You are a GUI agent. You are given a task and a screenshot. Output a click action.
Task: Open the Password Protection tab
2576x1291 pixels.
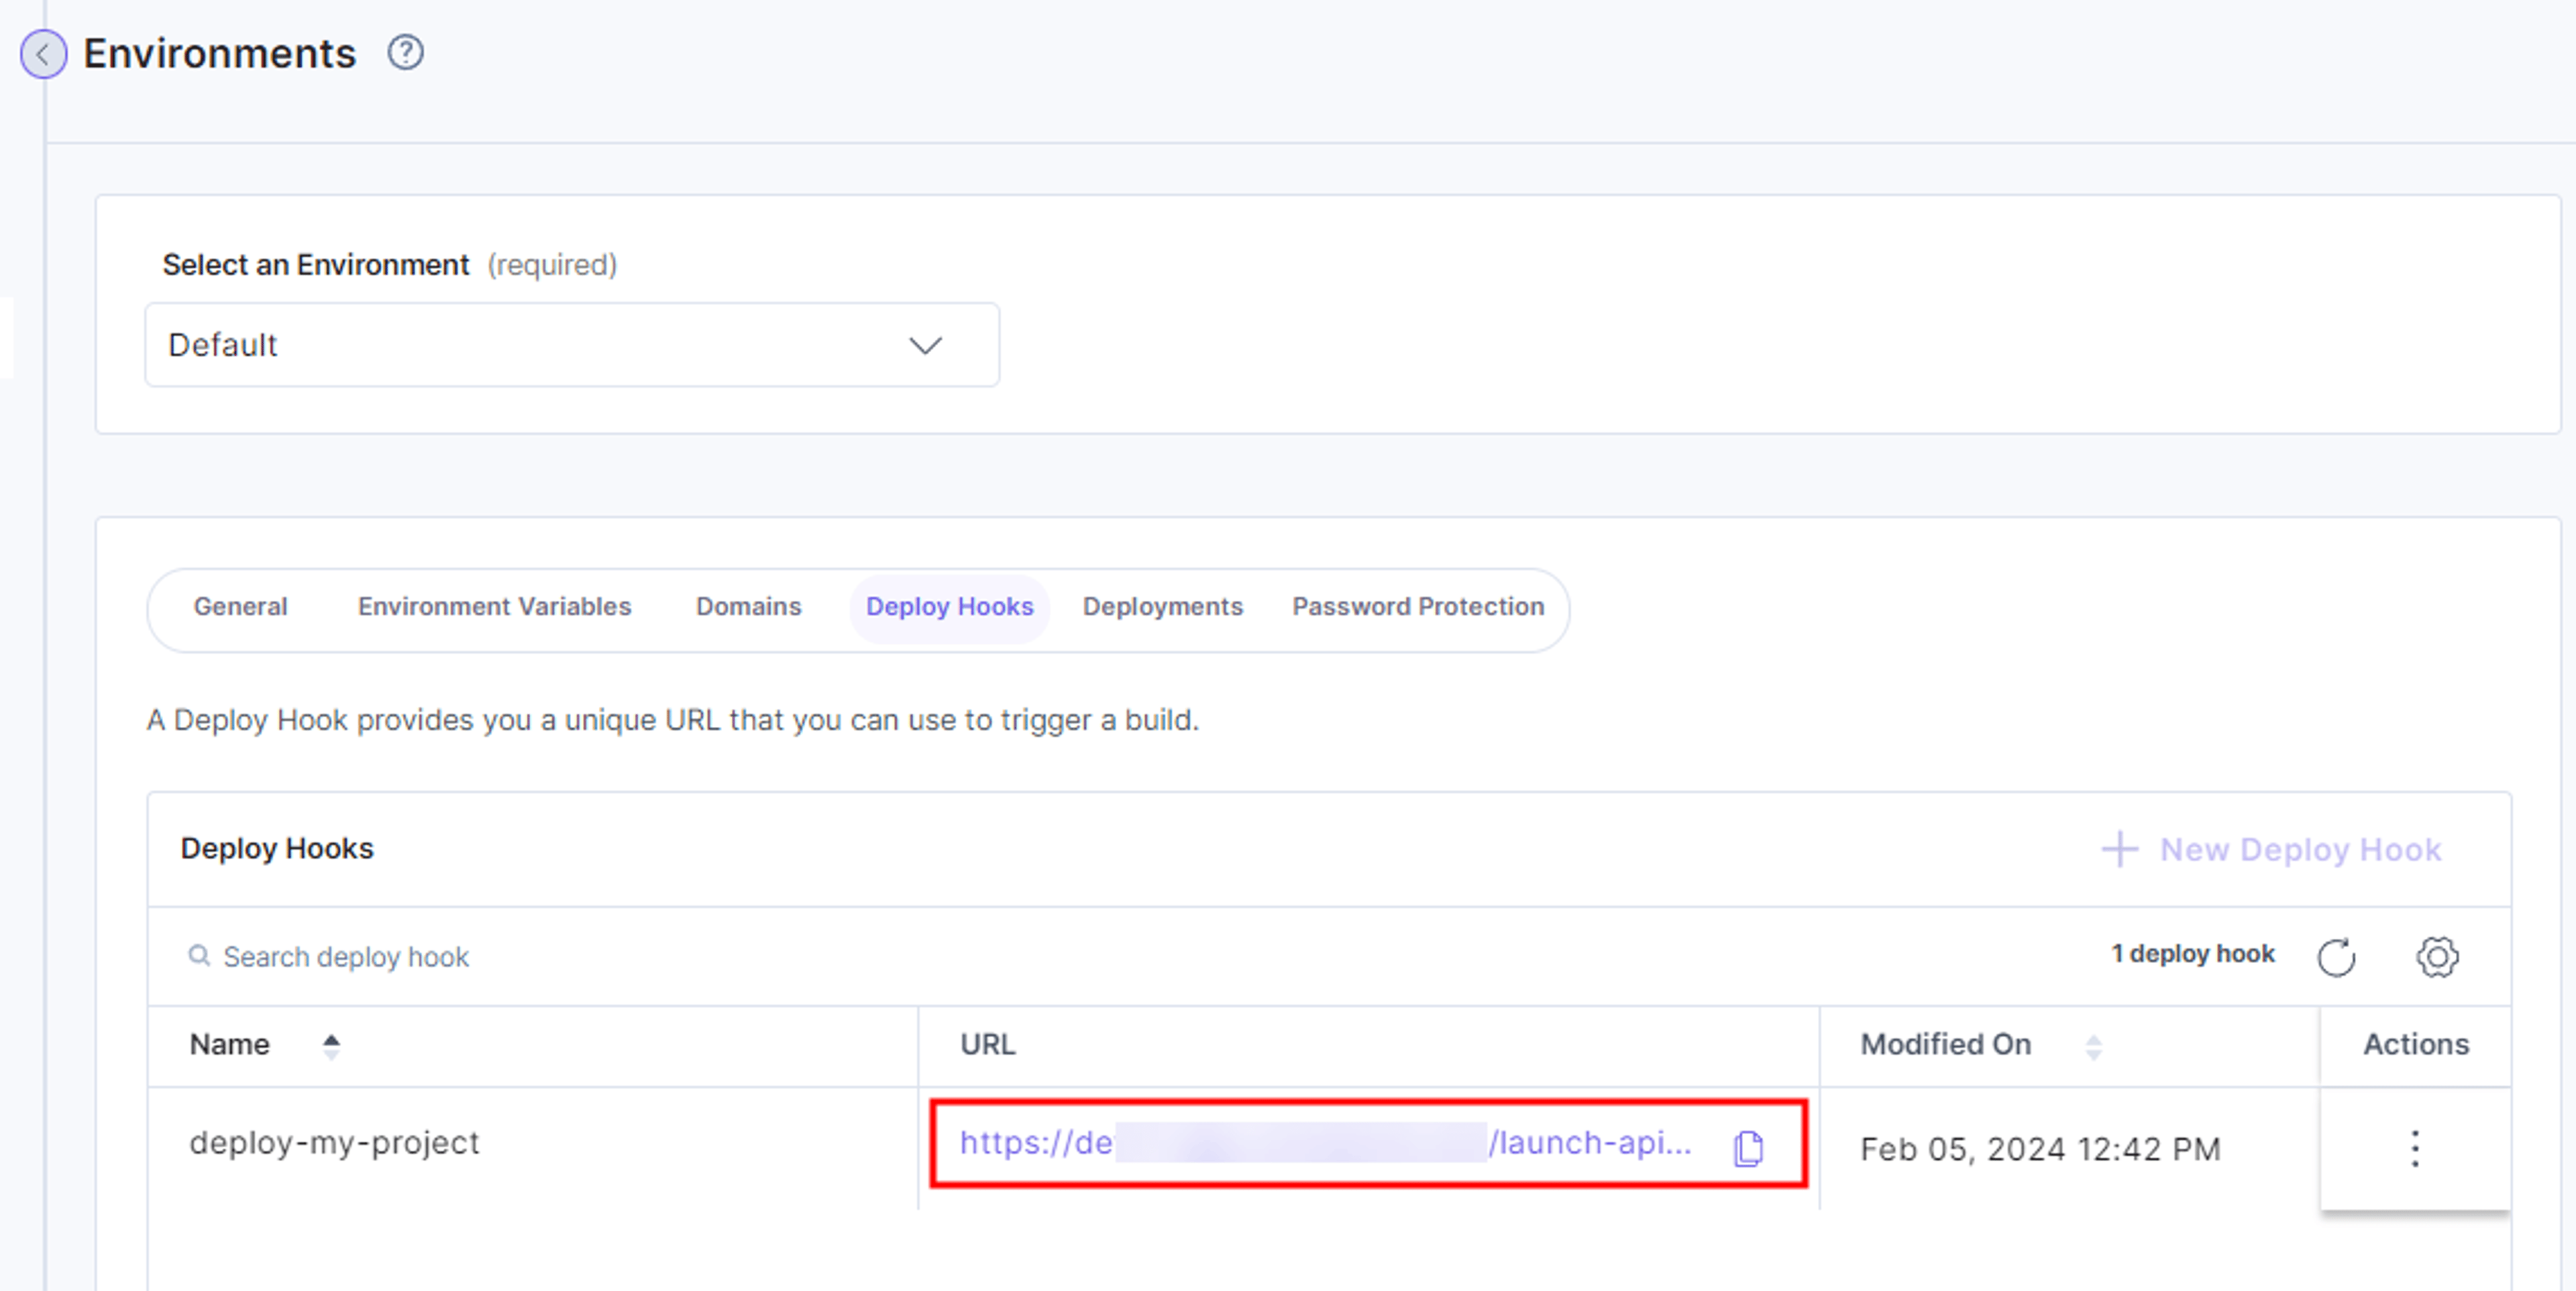[x=1418, y=607]
